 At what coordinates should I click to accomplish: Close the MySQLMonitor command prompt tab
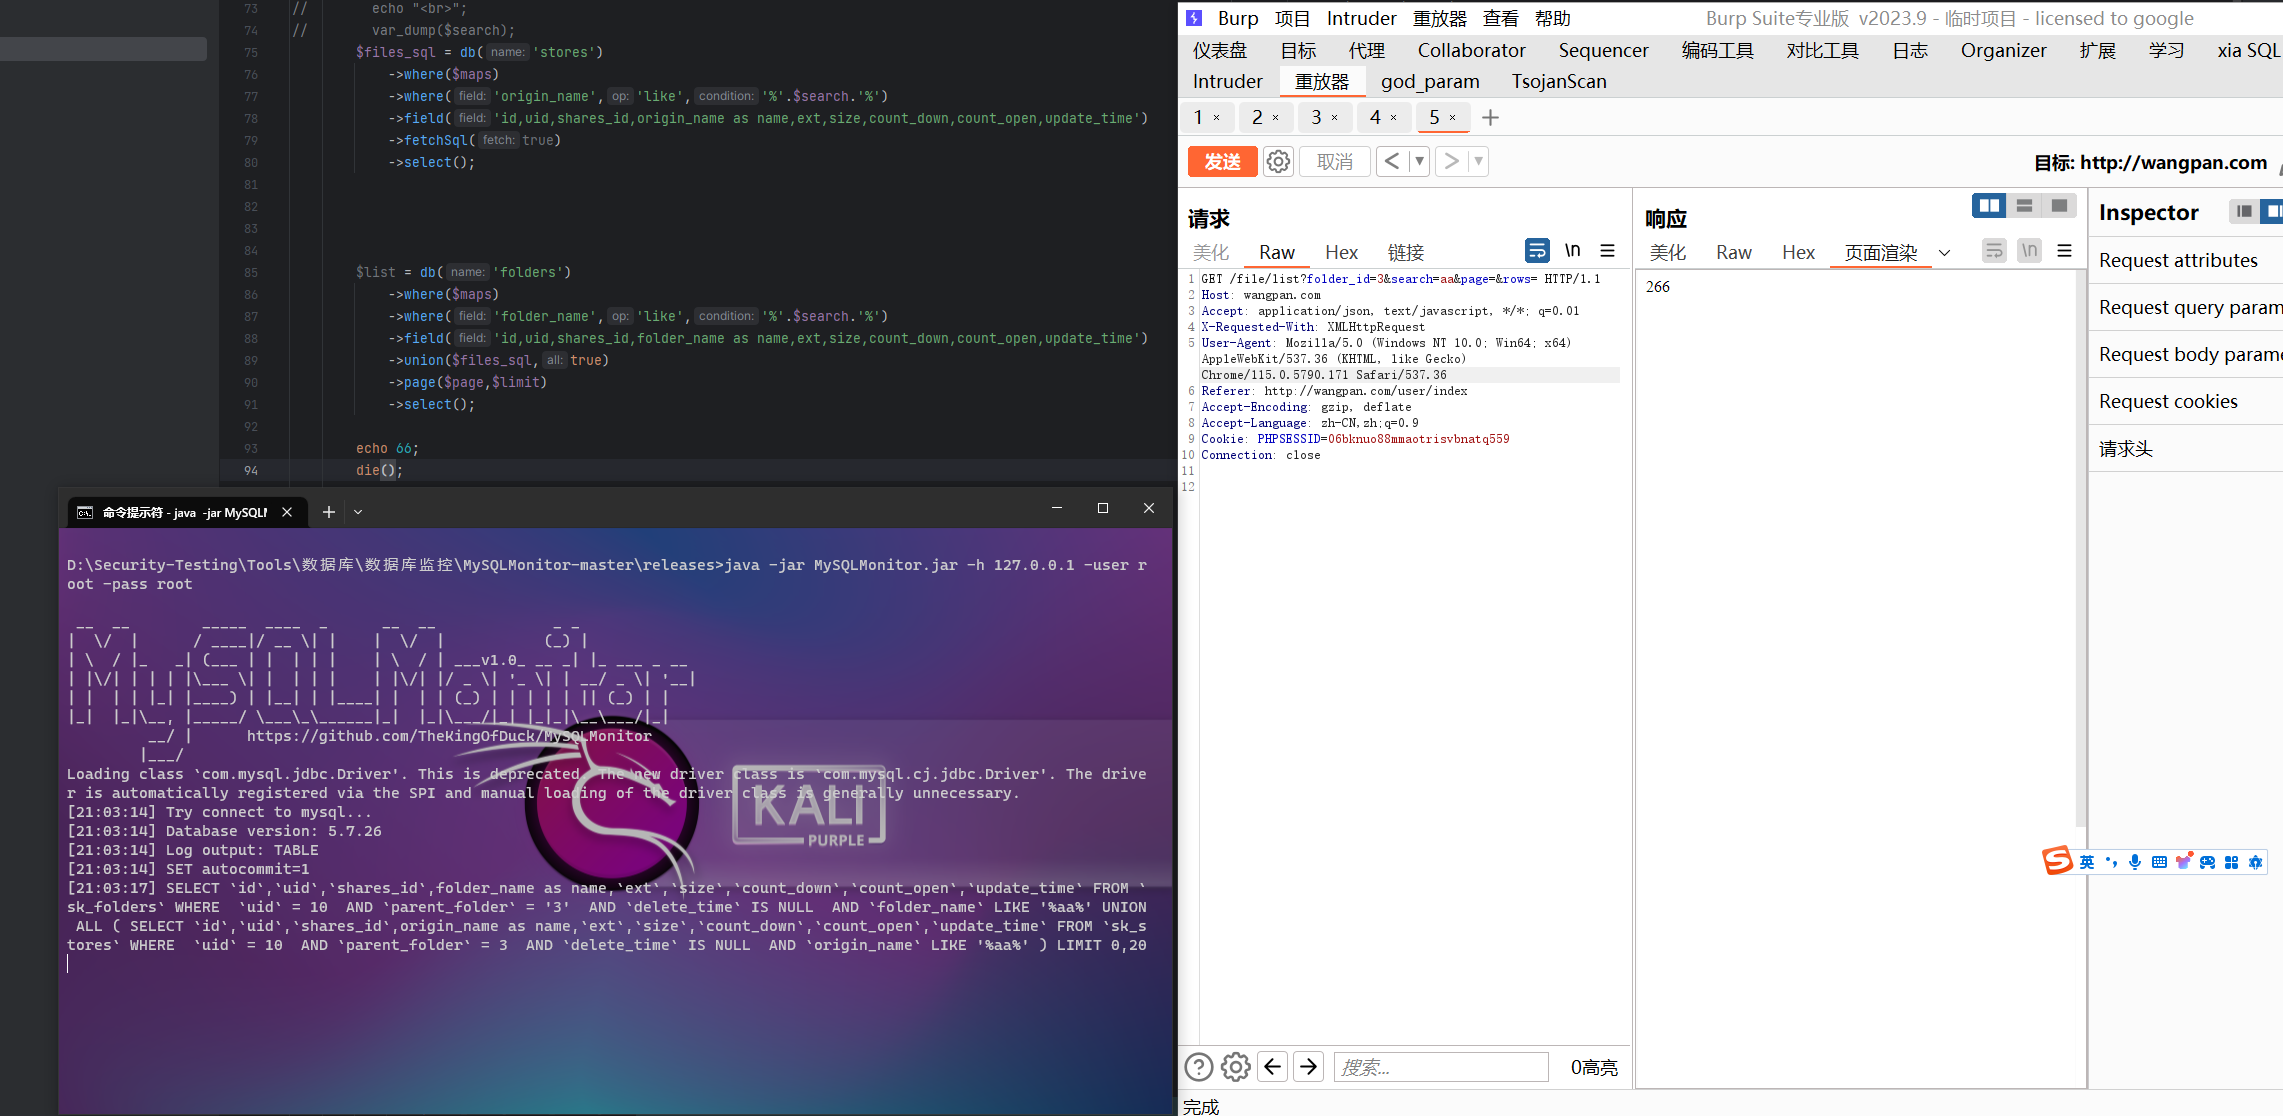287,512
